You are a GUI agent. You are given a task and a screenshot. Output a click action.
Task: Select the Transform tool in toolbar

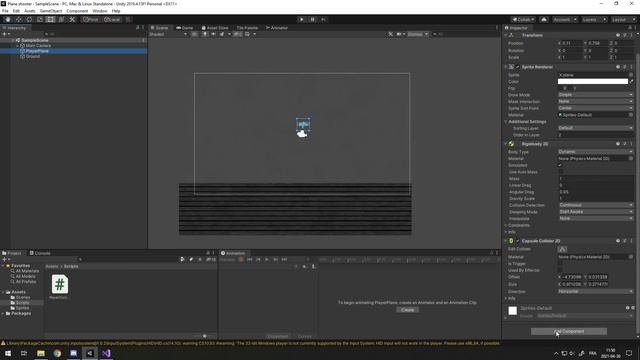tap(61, 20)
